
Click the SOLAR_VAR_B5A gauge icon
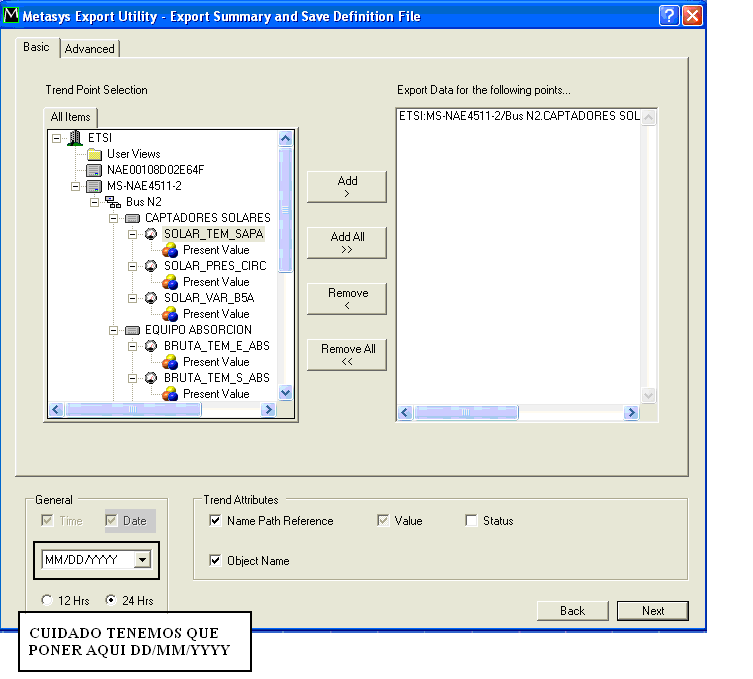151,298
